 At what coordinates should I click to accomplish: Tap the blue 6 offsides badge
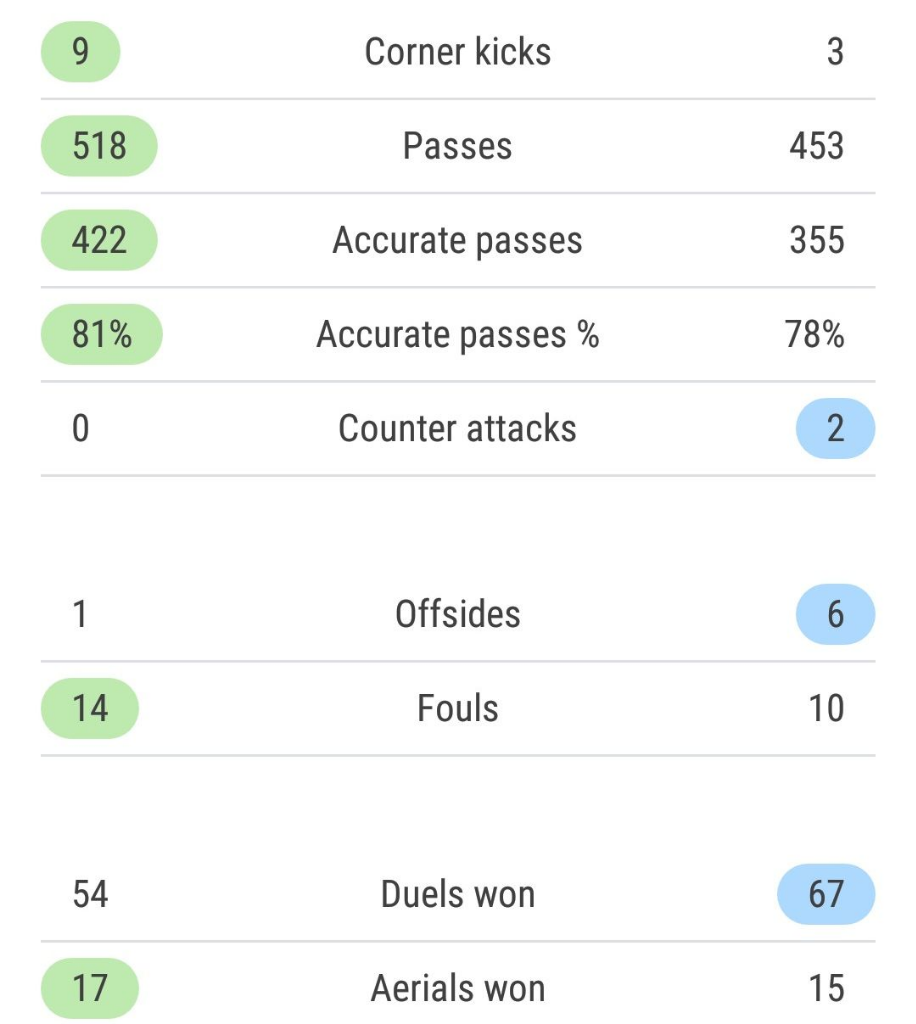tap(835, 614)
